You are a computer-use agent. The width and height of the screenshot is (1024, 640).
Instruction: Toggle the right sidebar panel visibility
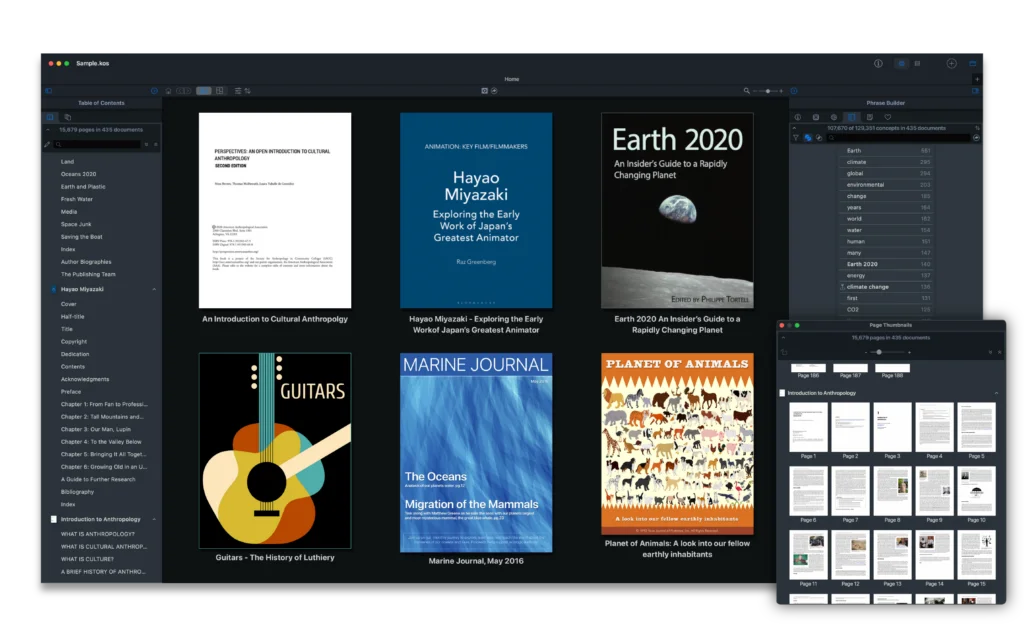pyautogui.click(x=975, y=91)
